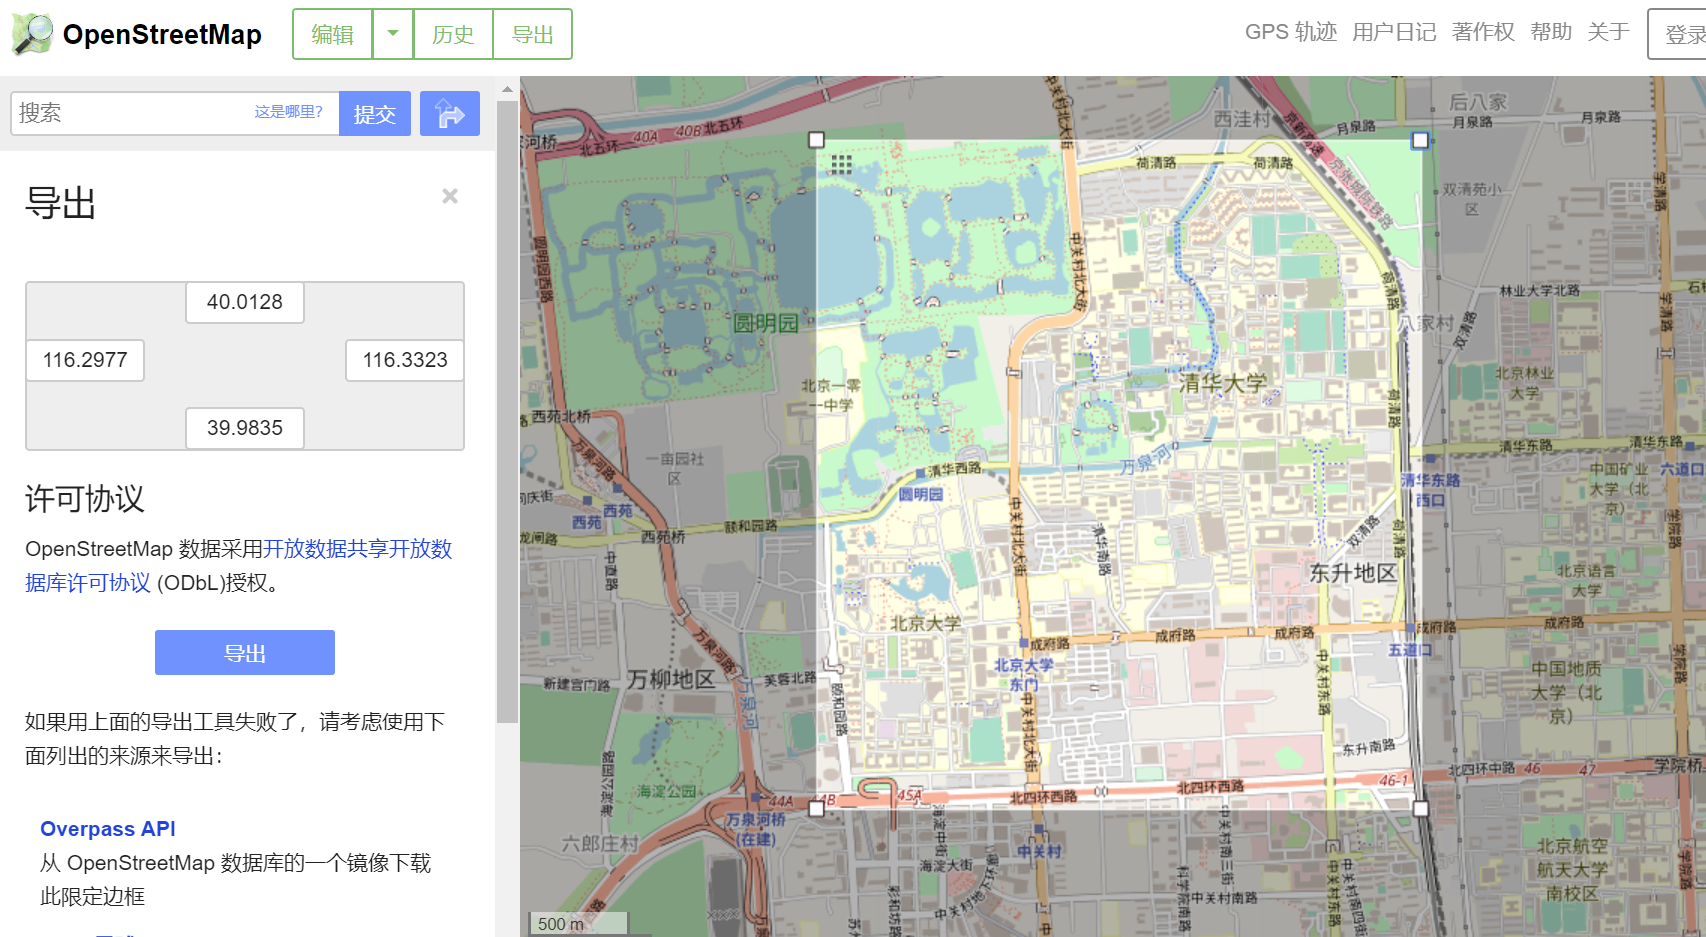Open GPS 轨迹 menu item
Image resolution: width=1706 pixels, height=937 pixels.
pyautogui.click(x=1290, y=32)
